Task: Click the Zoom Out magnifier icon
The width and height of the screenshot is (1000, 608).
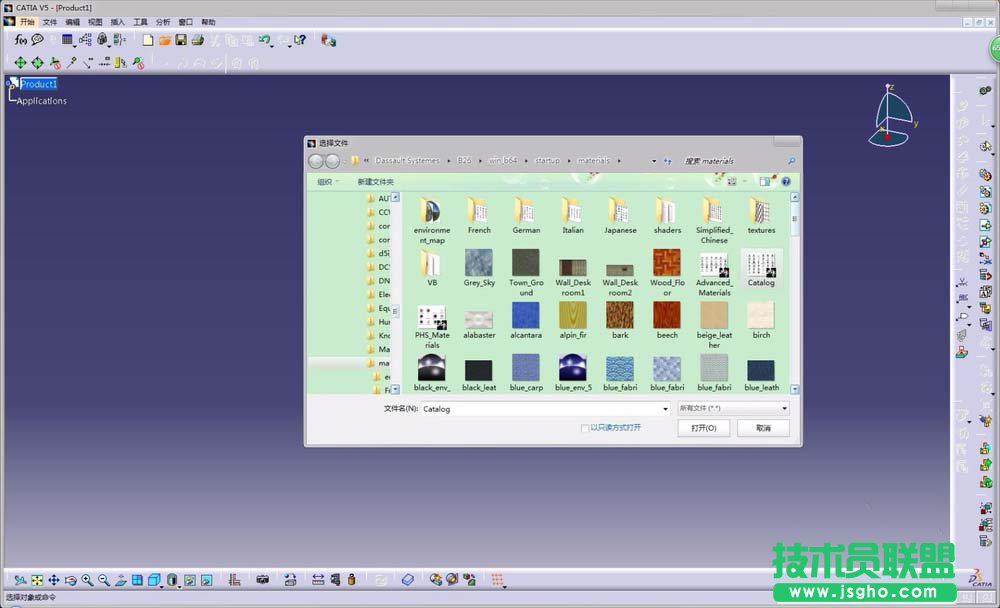Action: 103,580
